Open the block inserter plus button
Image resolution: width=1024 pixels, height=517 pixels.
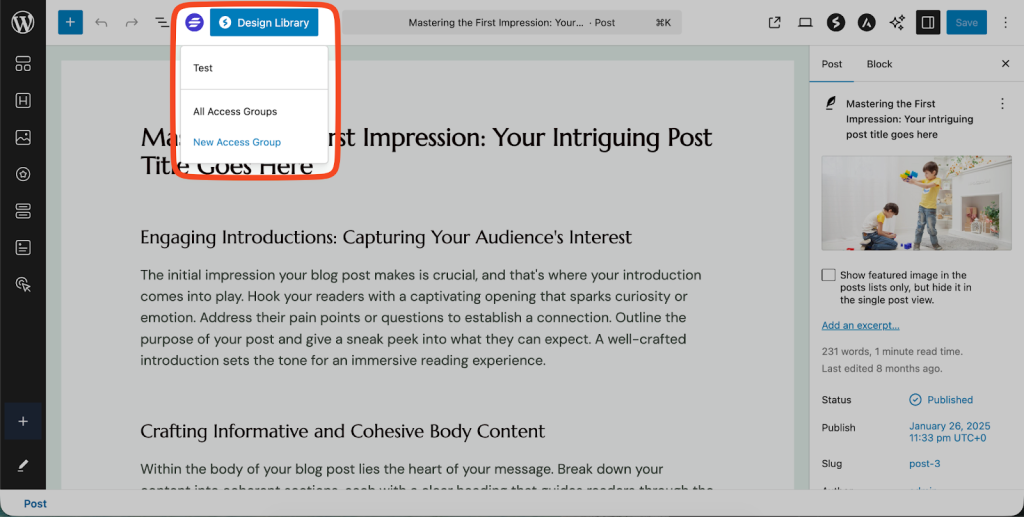[70, 22]
